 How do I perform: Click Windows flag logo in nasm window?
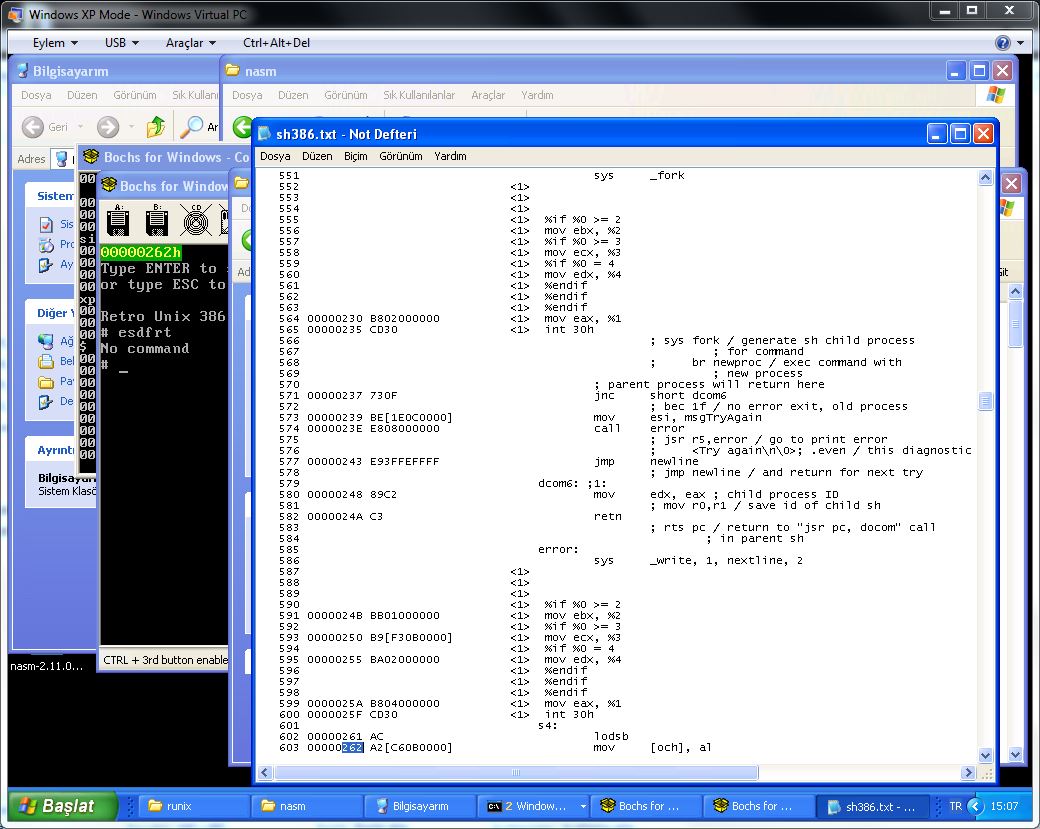[x=996, y=95]
